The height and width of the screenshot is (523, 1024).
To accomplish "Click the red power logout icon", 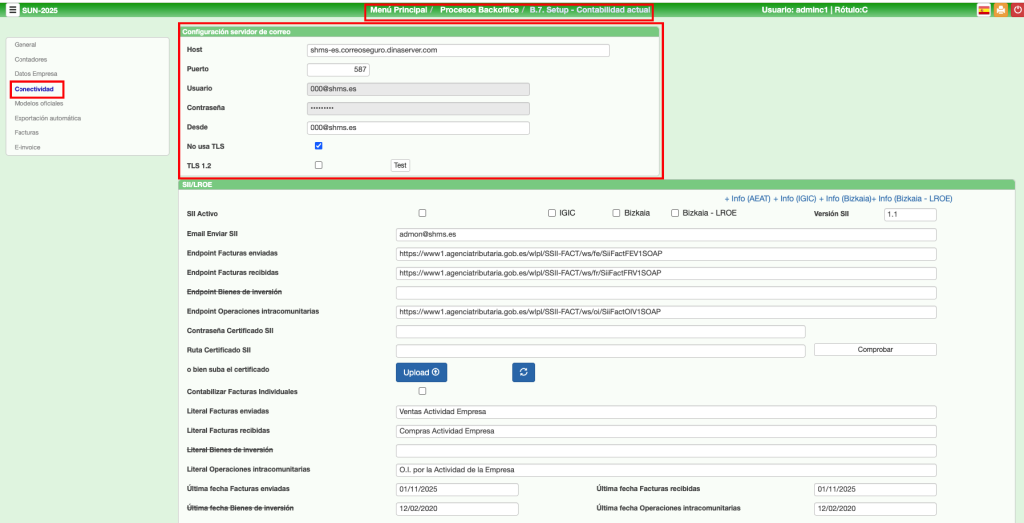I will click(1016, 10).
